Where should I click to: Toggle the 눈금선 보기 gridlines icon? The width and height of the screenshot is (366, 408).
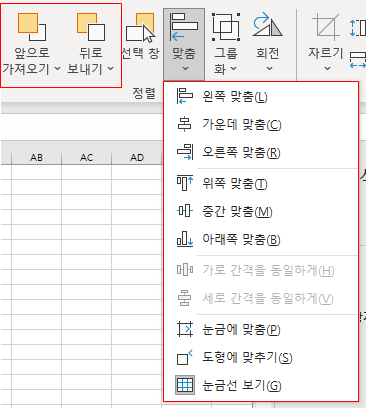[185, 385]
